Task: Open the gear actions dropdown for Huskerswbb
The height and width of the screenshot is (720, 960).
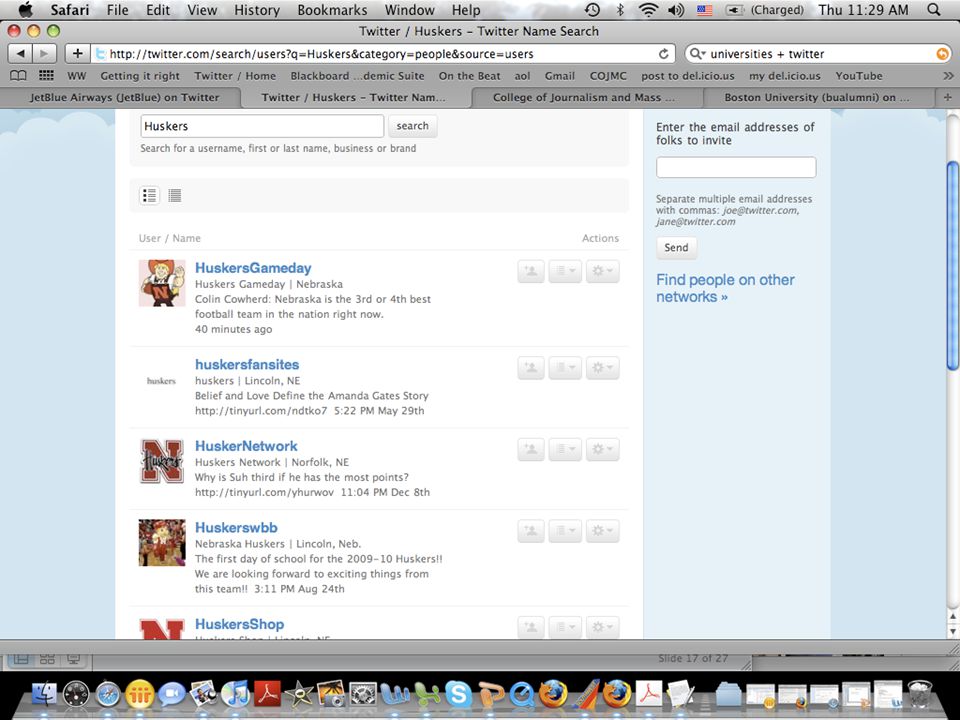Action: click(602, 531)
